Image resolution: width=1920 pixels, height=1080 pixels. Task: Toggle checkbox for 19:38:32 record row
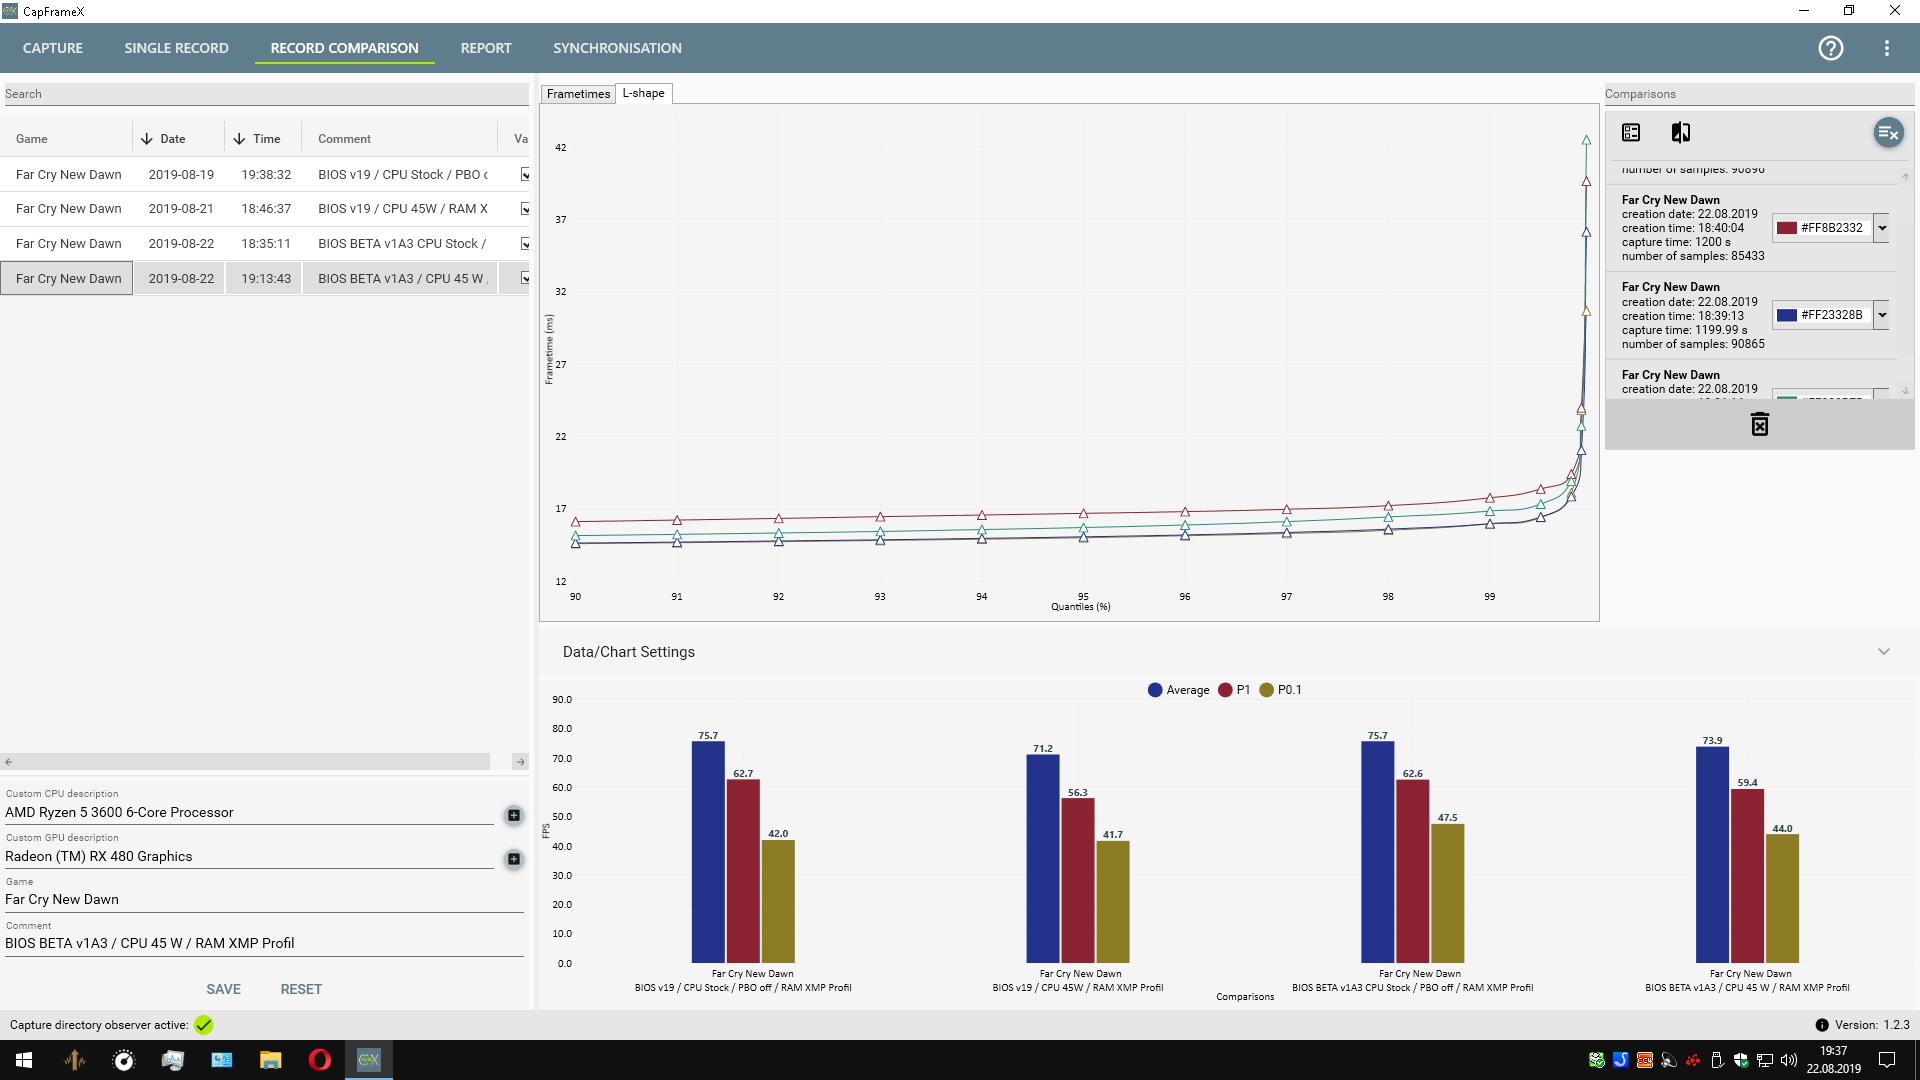525,175
